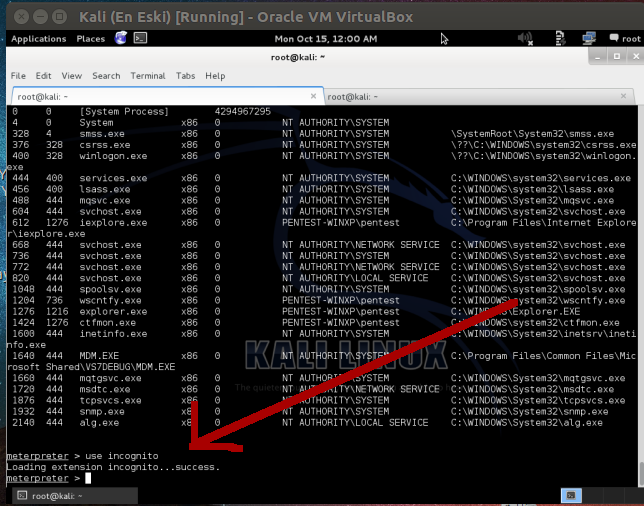
Task: Open the File menu in terminal
Action: [x=18, y=76]
